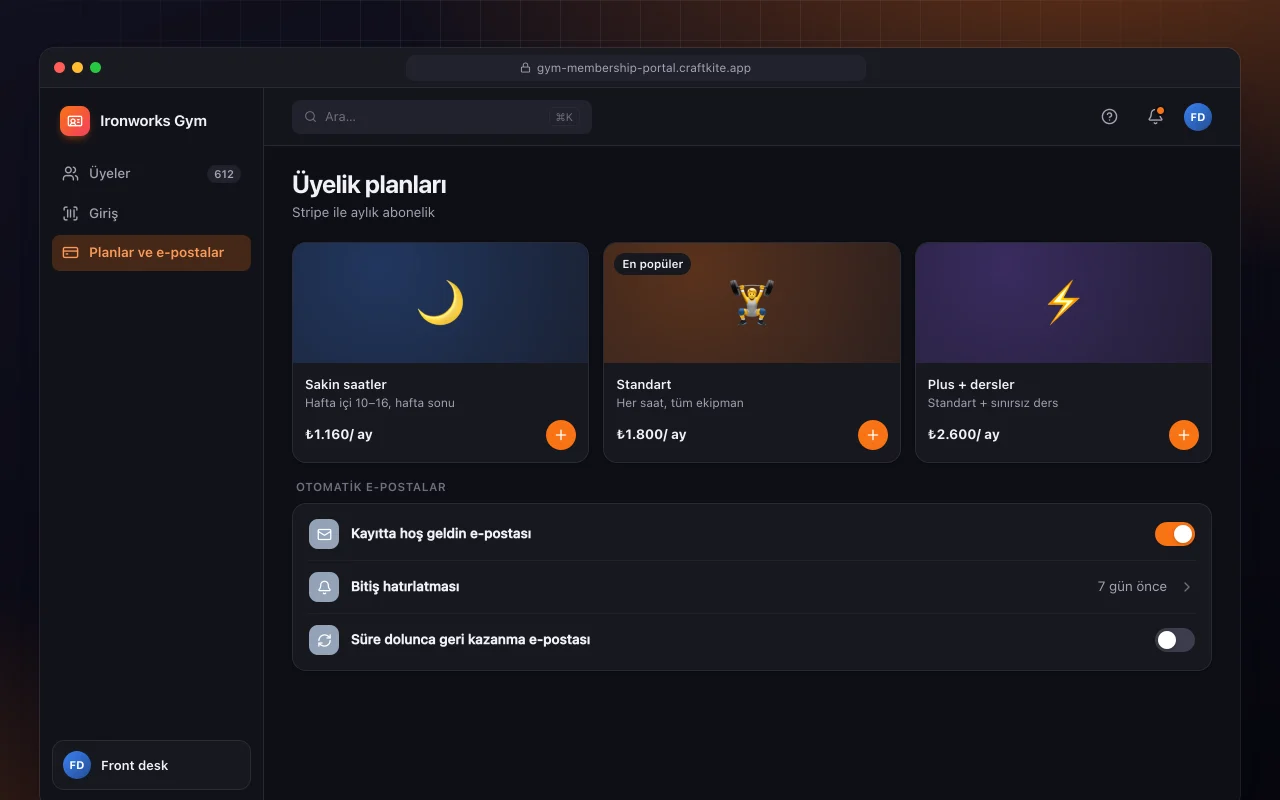Click the ₺1.800/ ay price

651,435
